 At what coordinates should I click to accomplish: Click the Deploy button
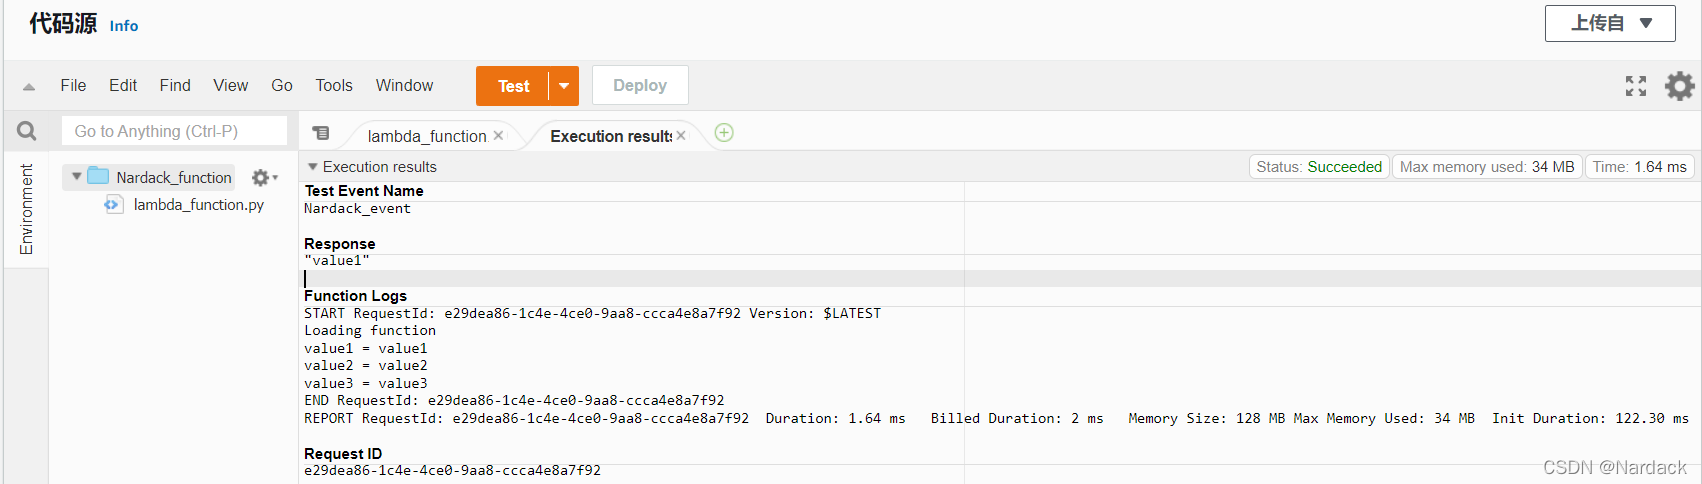point(640,85)
